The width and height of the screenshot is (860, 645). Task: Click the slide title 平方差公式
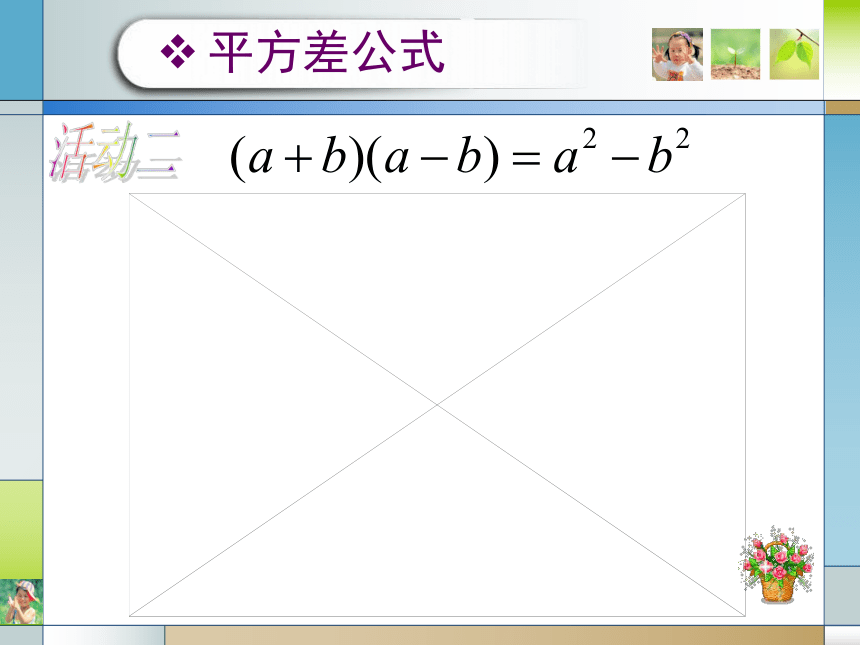[326, 53]
